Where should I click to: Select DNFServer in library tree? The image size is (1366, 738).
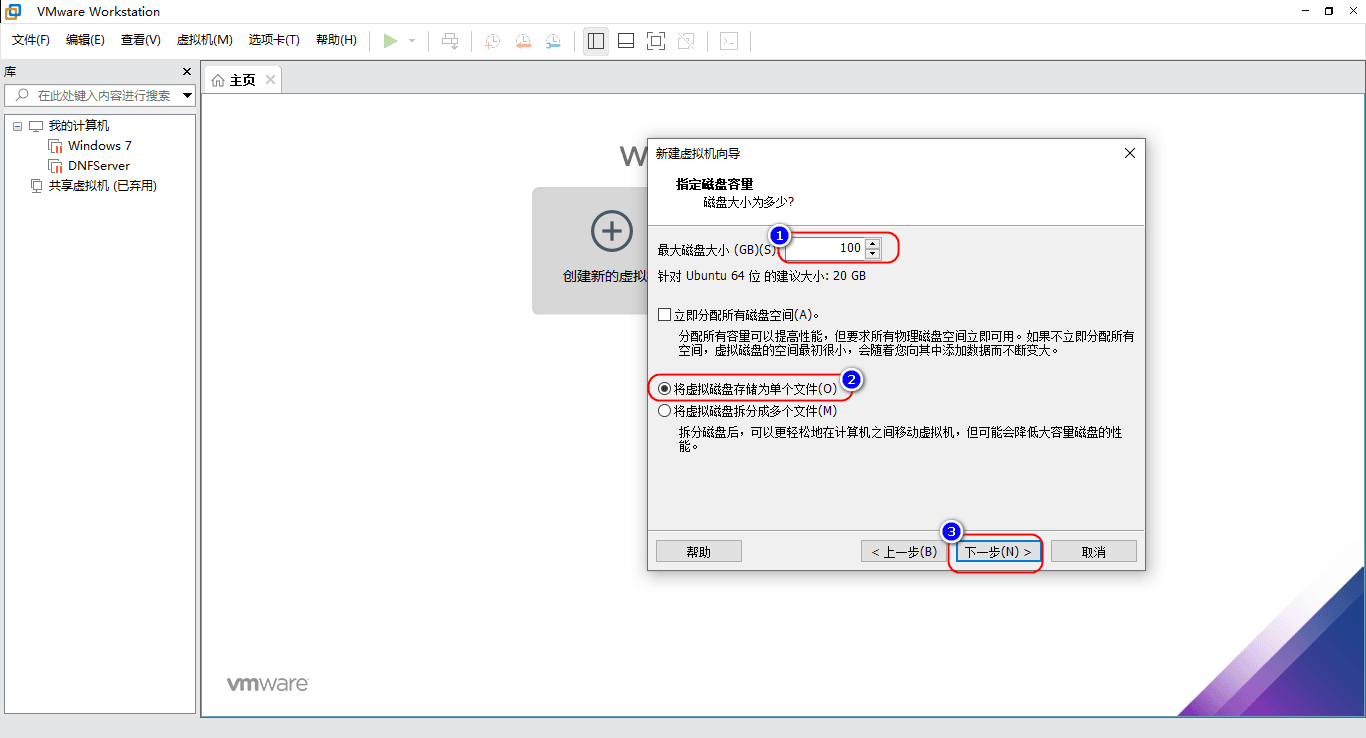99,166
